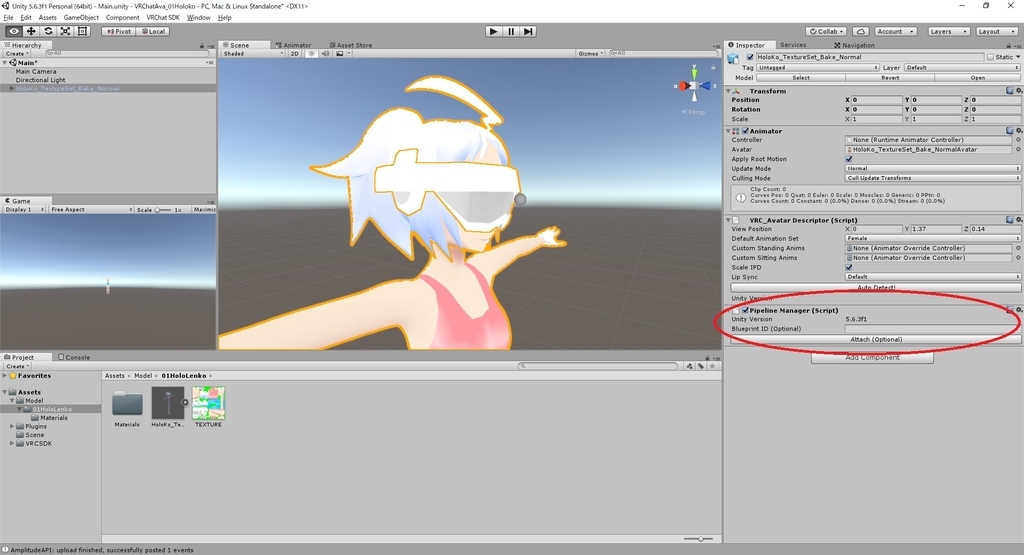Open the Display 1 dropdown in Game view
The height and width of the screenshot is (555, 1024).
coord(24,210)
